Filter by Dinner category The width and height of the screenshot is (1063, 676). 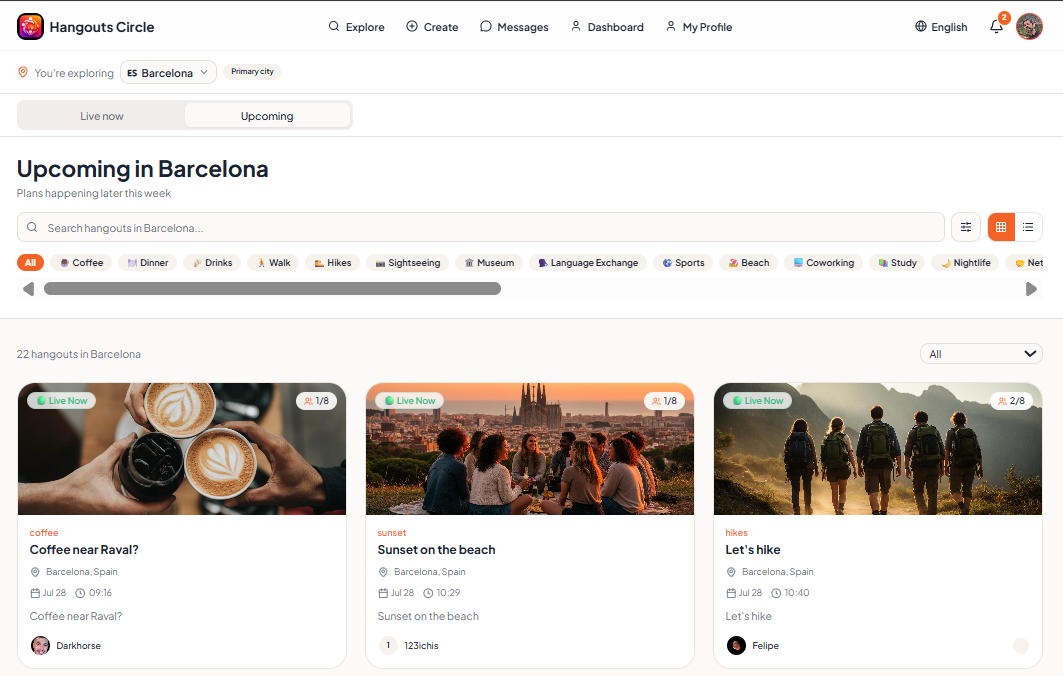[x=148, y=262]
